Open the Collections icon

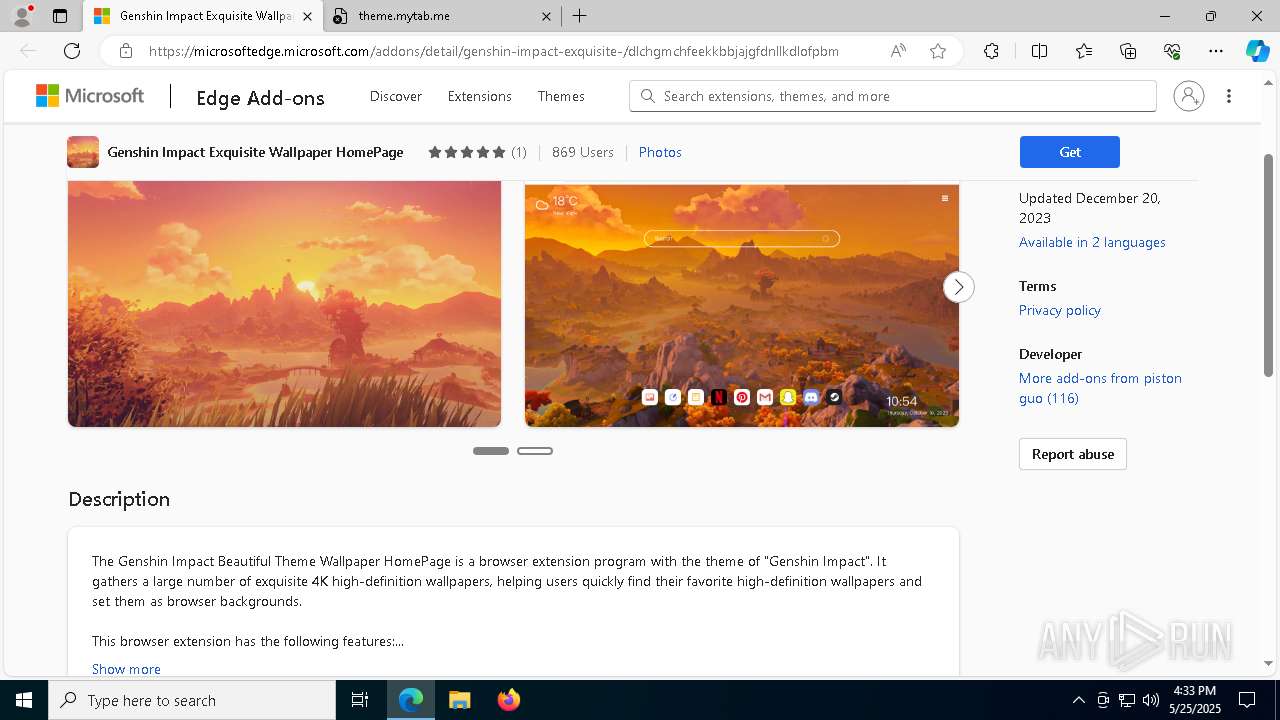(x=1128, y=51)
